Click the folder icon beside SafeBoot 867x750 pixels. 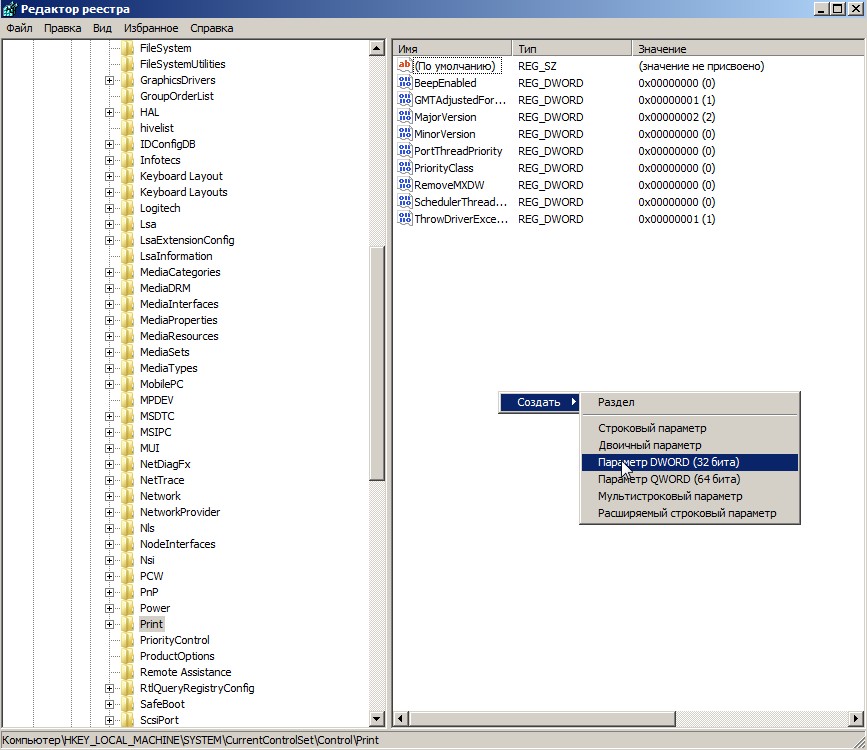(x=127, y=704)
